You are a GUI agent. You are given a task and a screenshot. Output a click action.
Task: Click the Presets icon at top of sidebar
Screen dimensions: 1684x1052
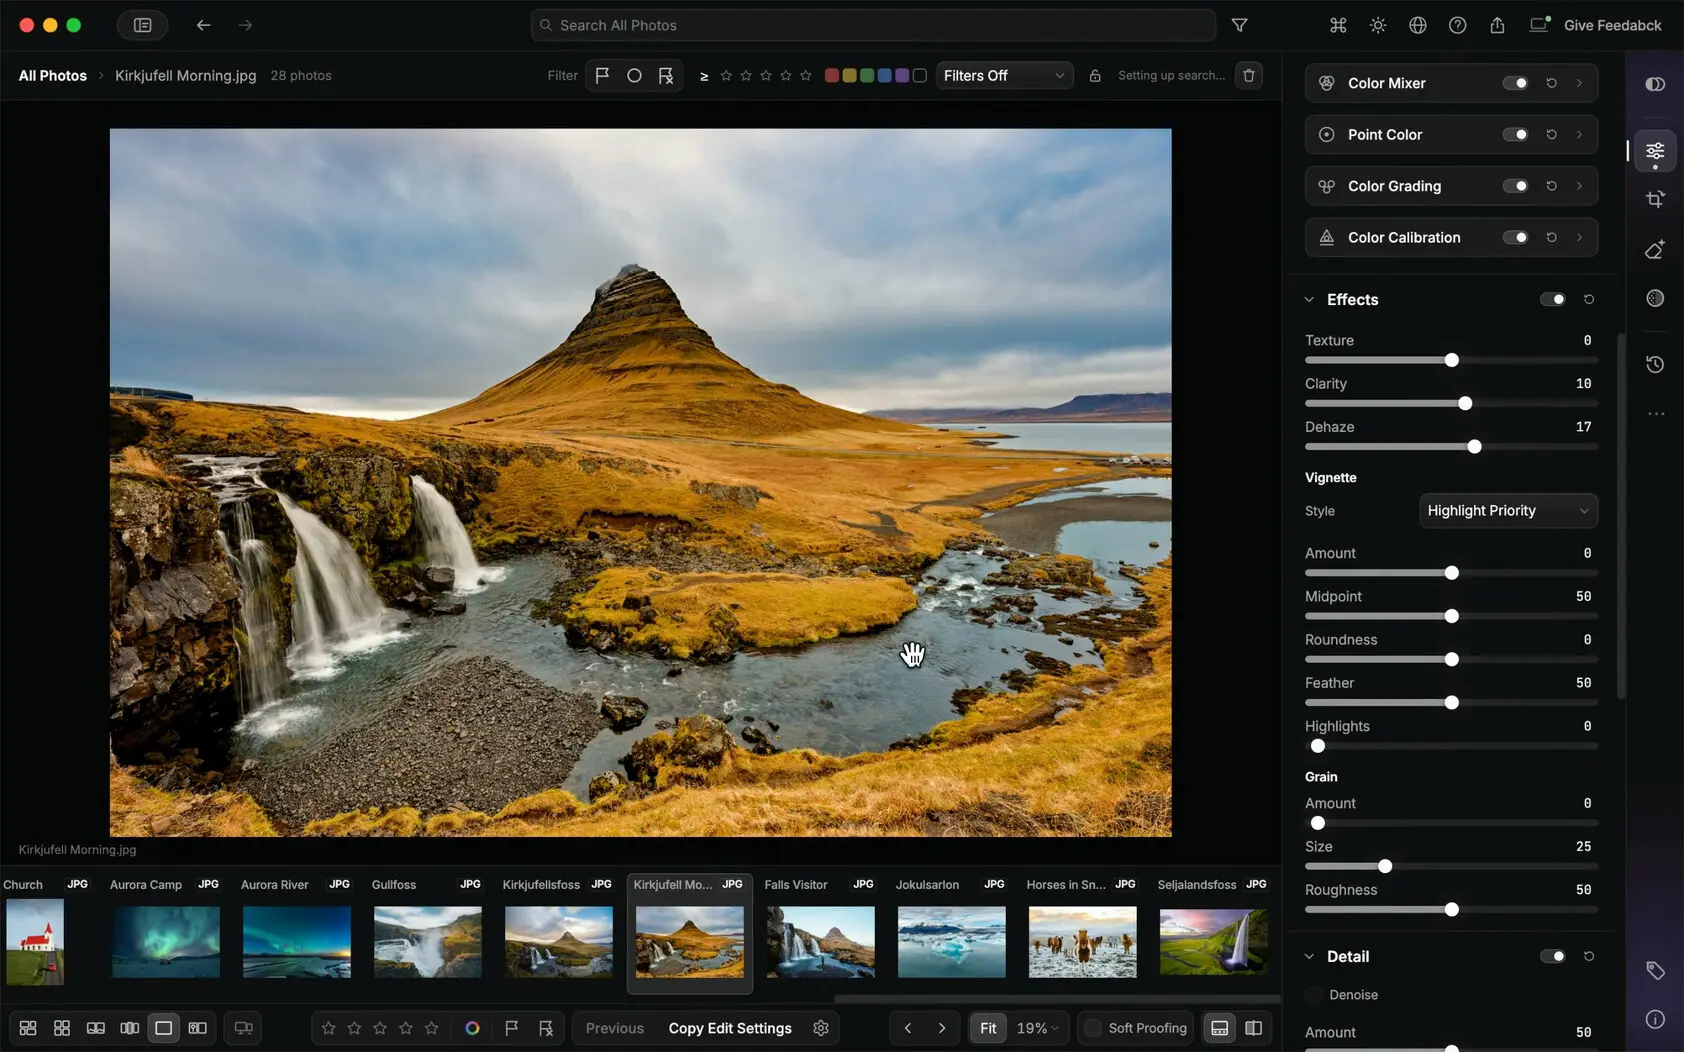tap(1655, 84)
